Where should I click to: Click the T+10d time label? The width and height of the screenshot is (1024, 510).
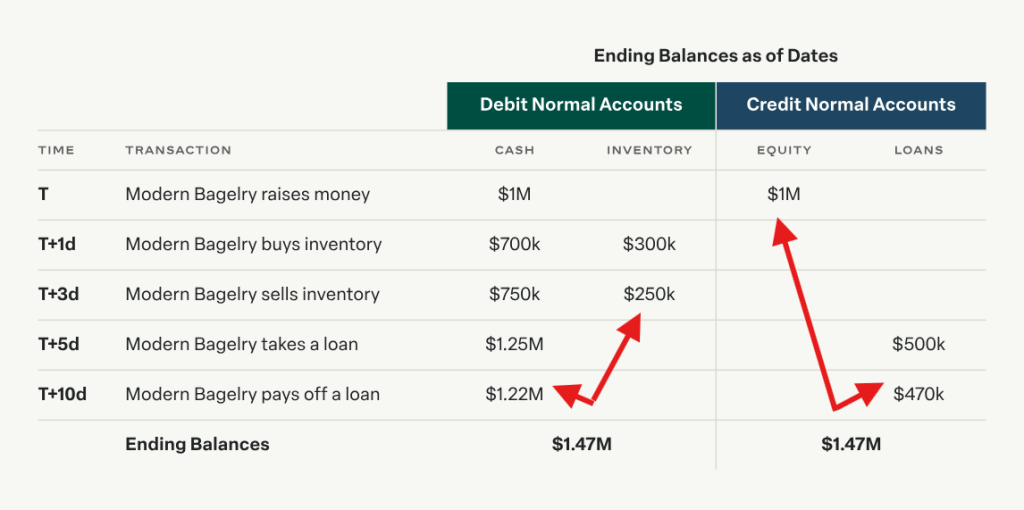pos(62,394)
